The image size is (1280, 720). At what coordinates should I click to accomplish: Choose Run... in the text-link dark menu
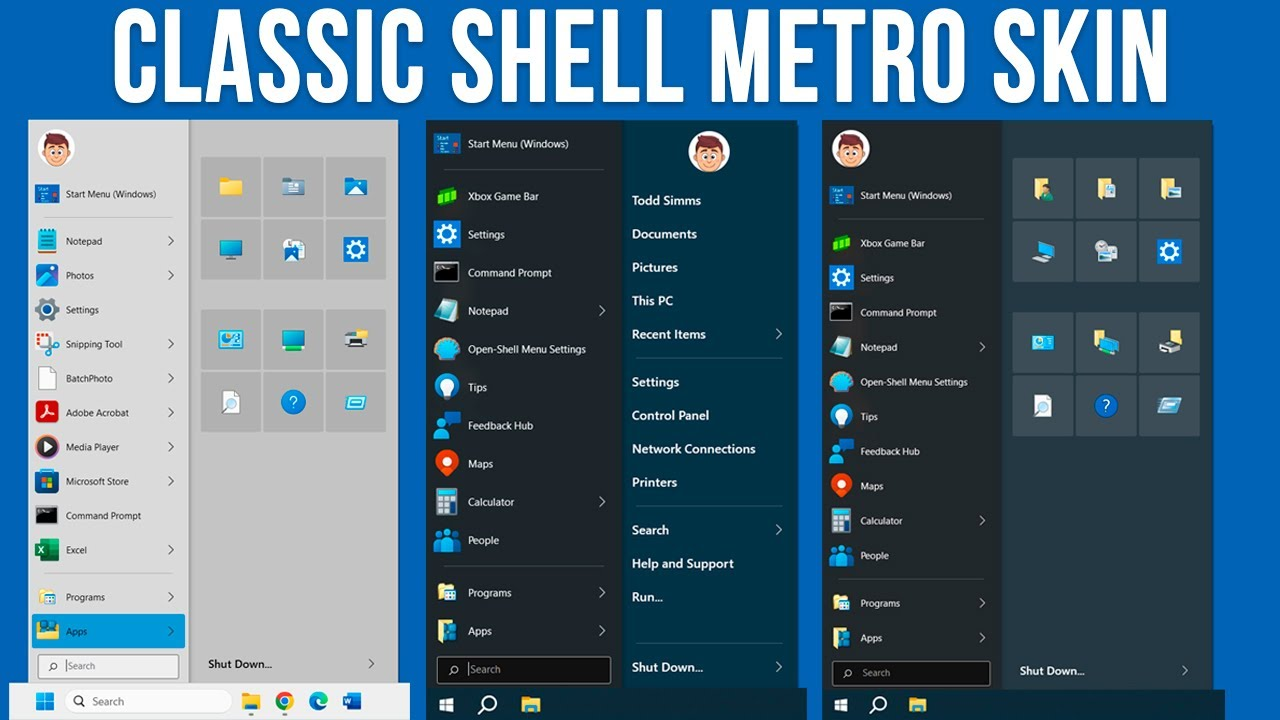click(x=647, y=597)
